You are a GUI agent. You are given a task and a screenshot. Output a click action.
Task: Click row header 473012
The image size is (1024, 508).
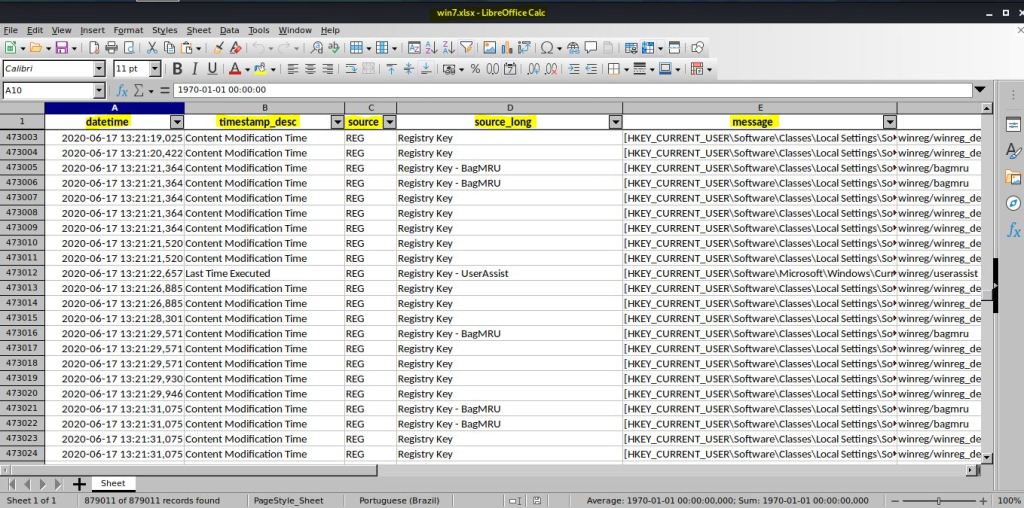tap(22, 273)
